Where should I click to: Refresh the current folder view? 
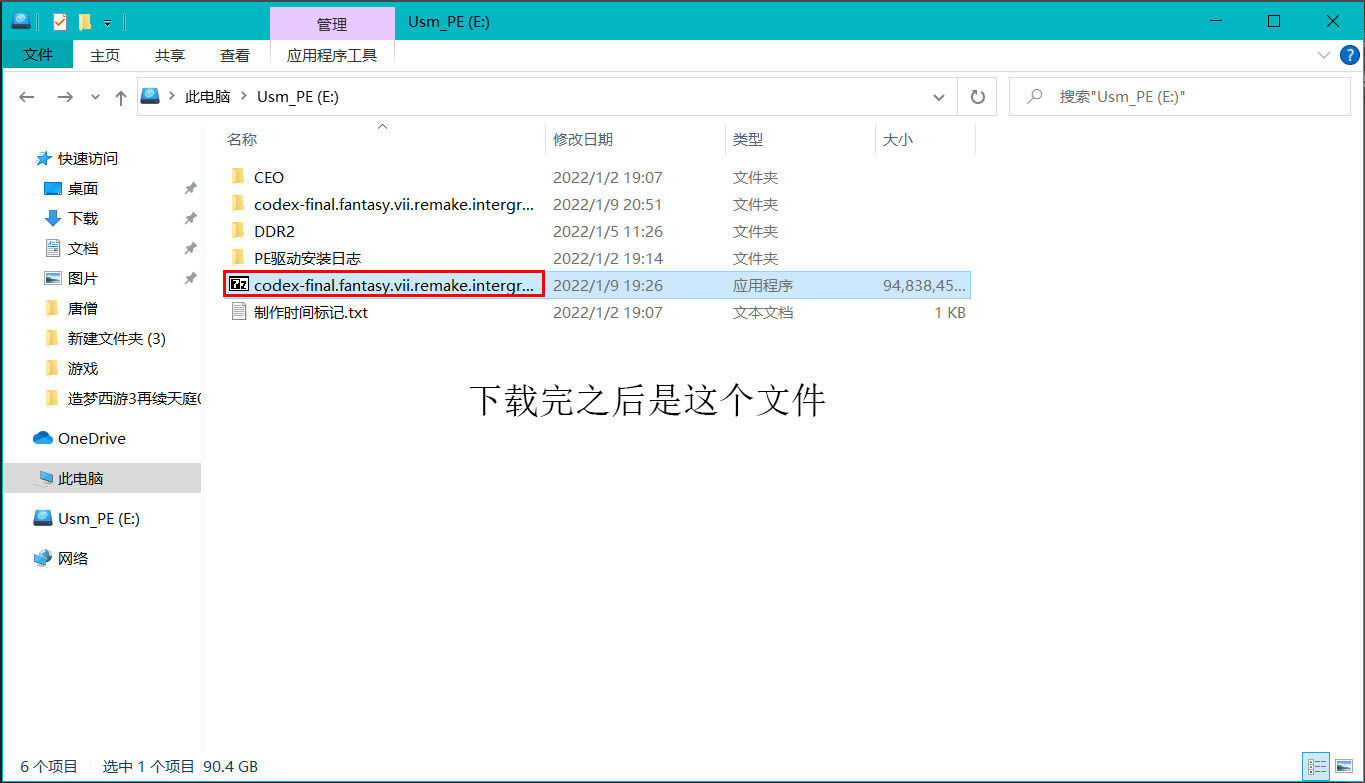[x=977, y=97]
